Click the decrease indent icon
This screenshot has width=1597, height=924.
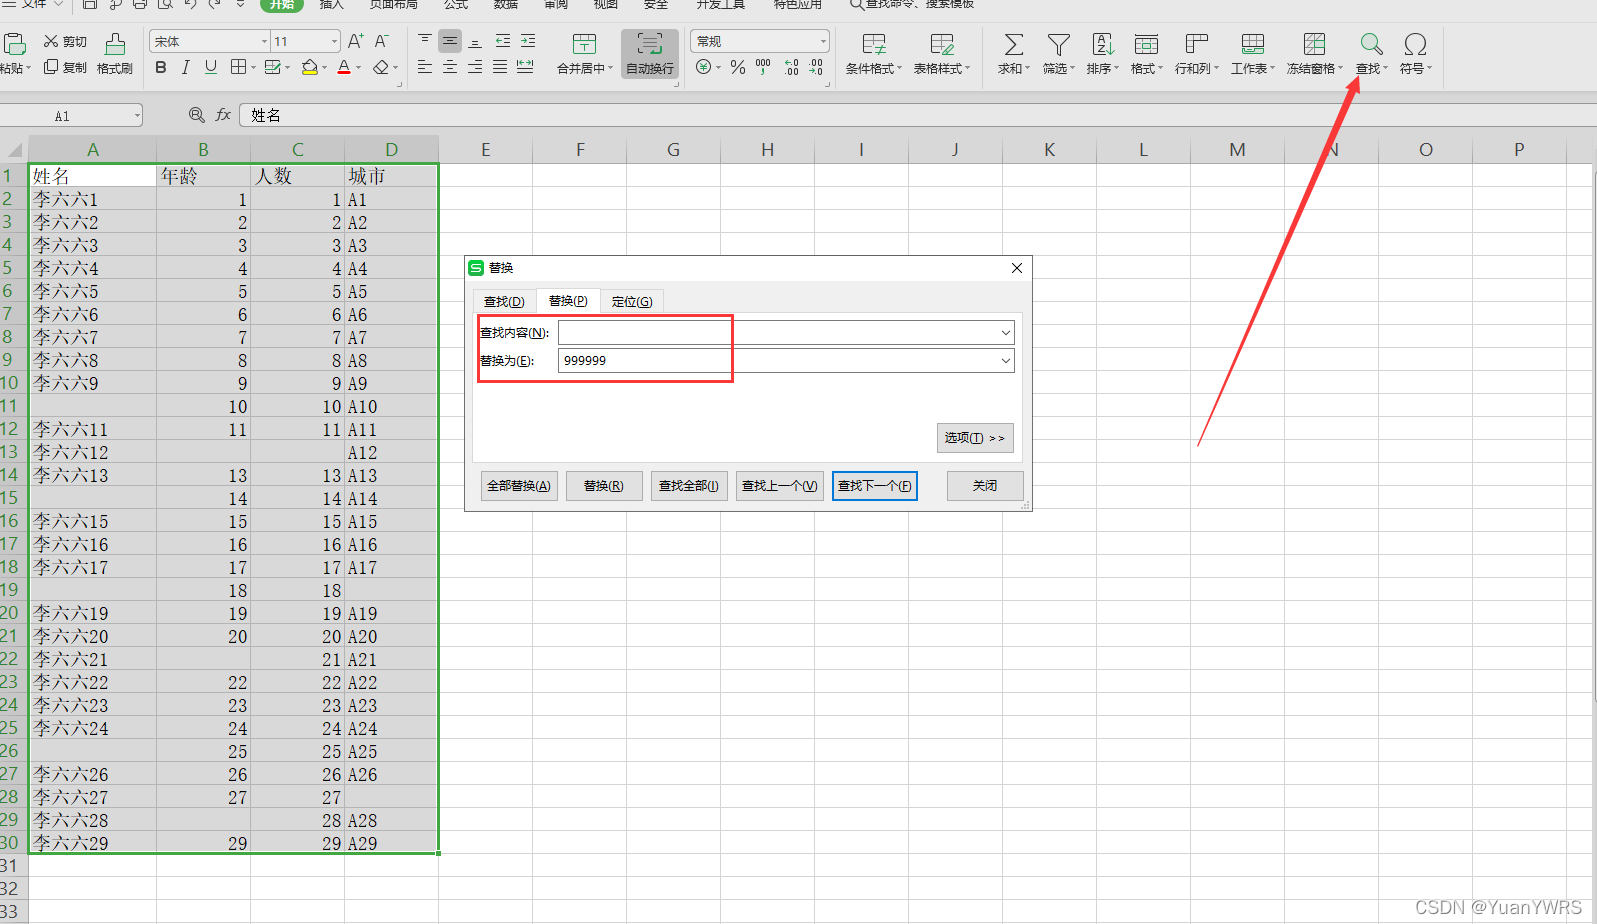503,41
